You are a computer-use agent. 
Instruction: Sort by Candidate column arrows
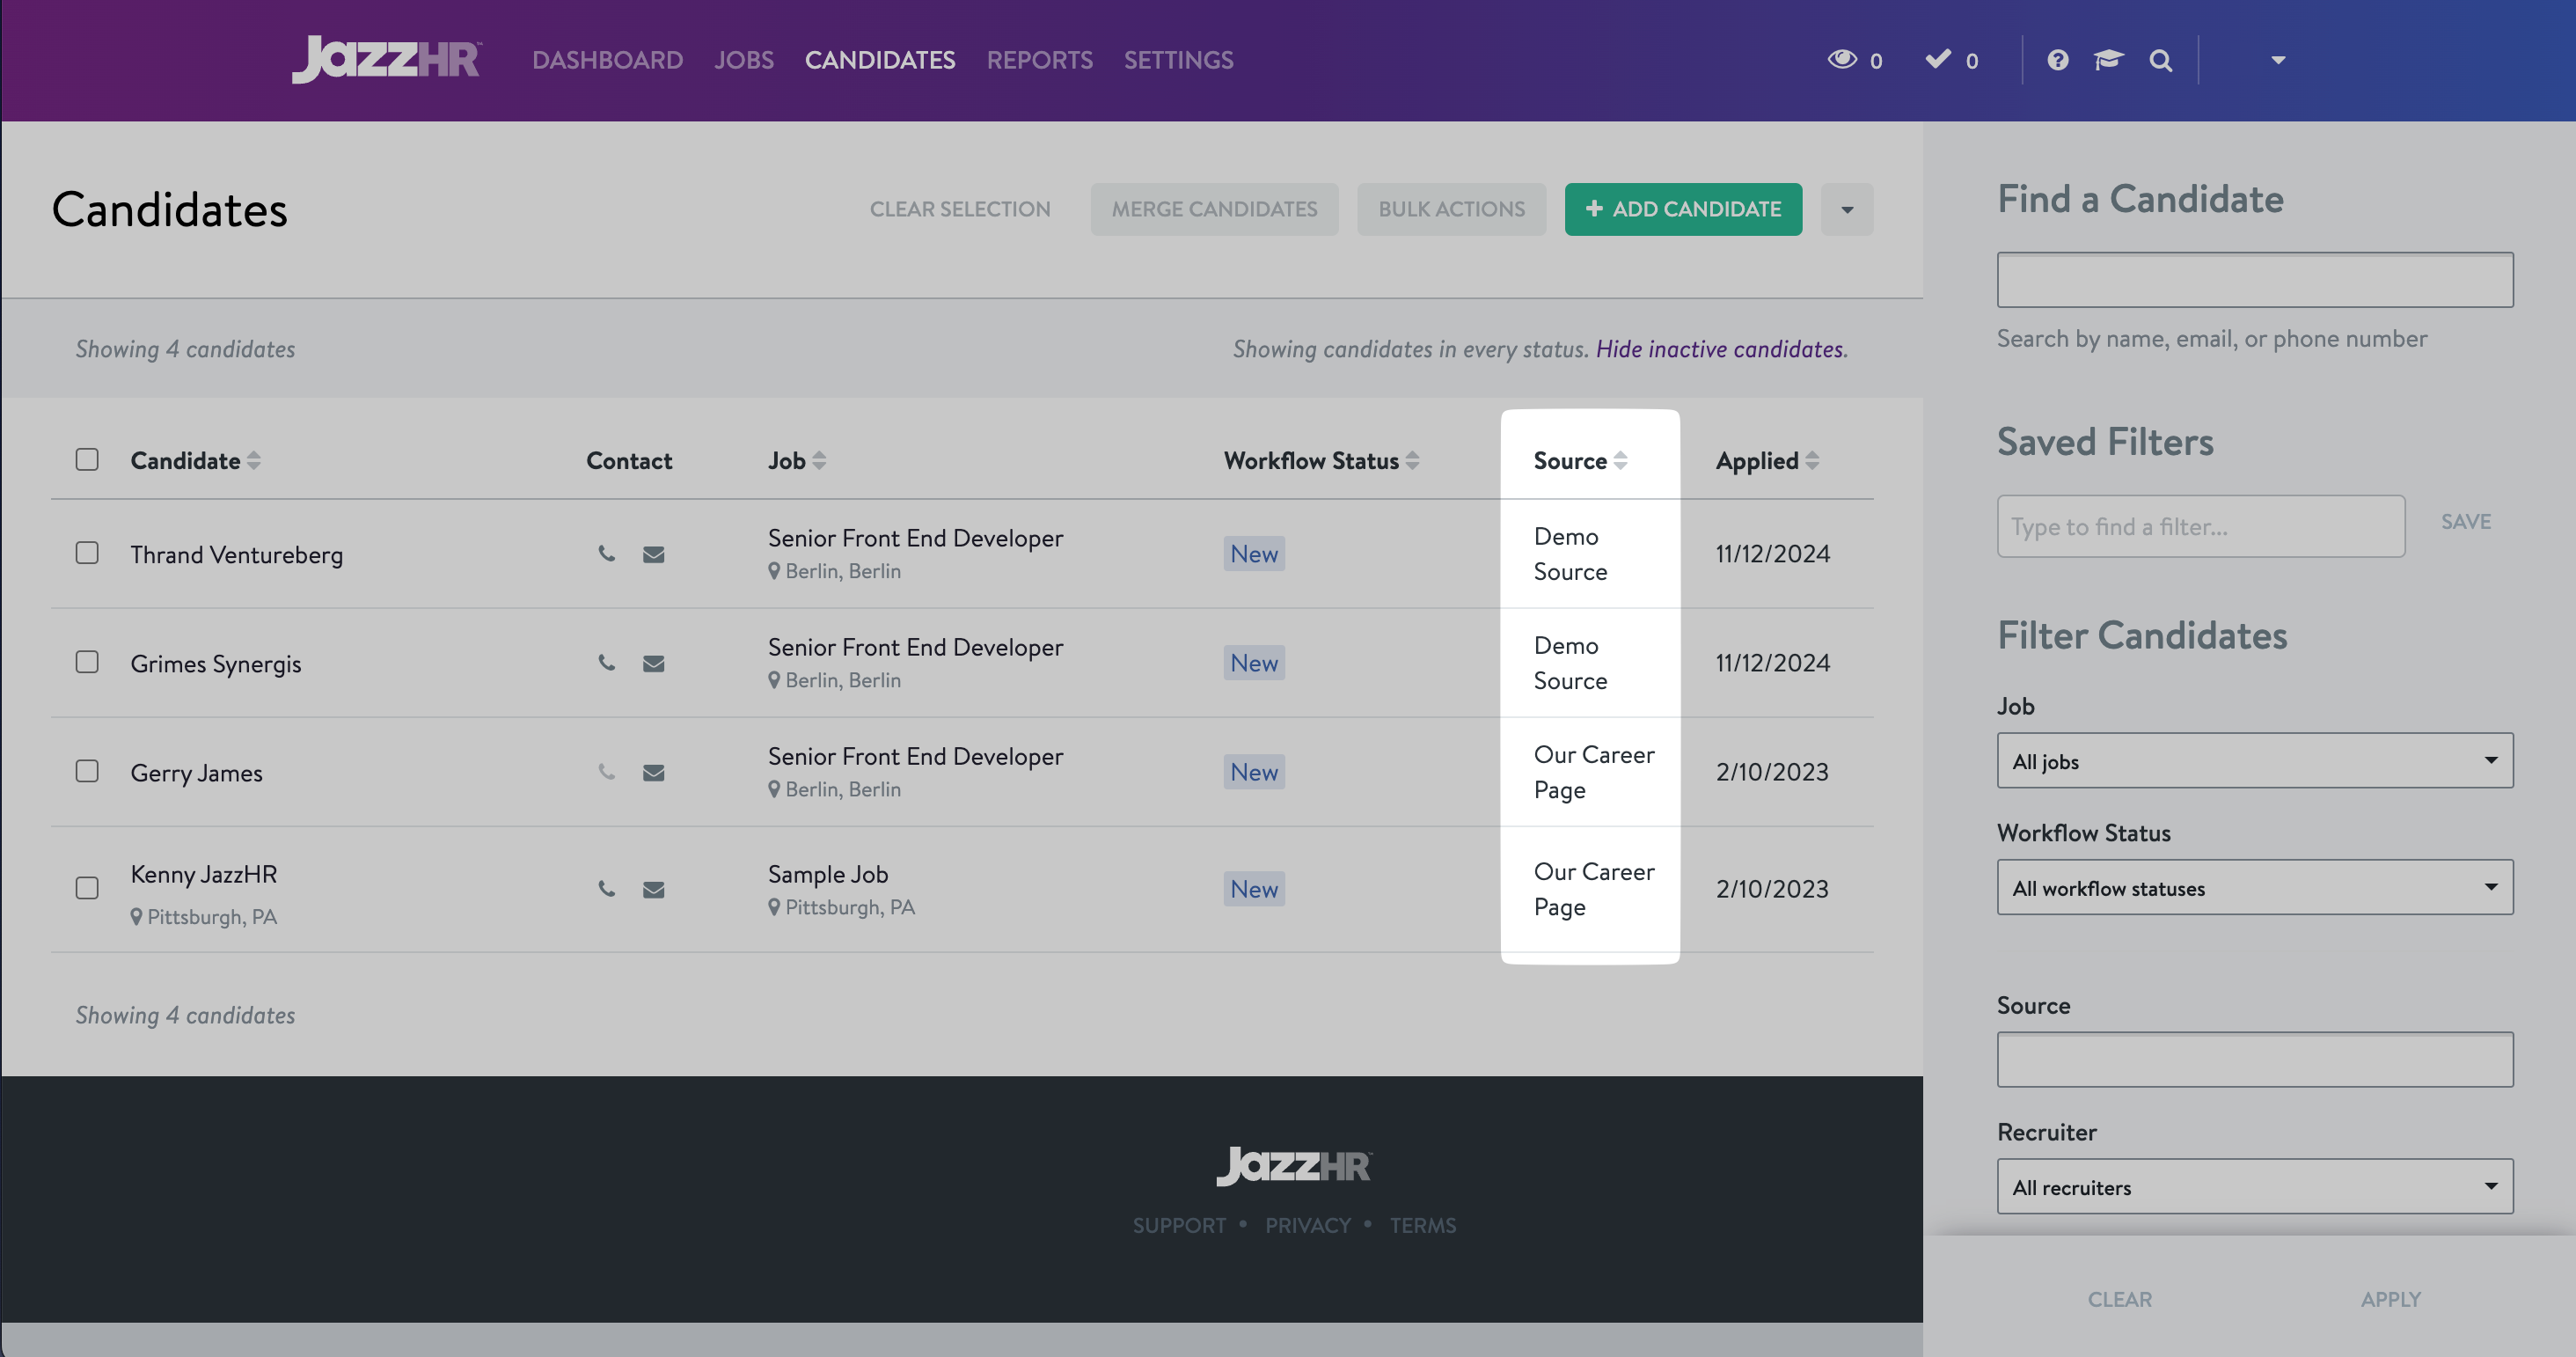254,460
